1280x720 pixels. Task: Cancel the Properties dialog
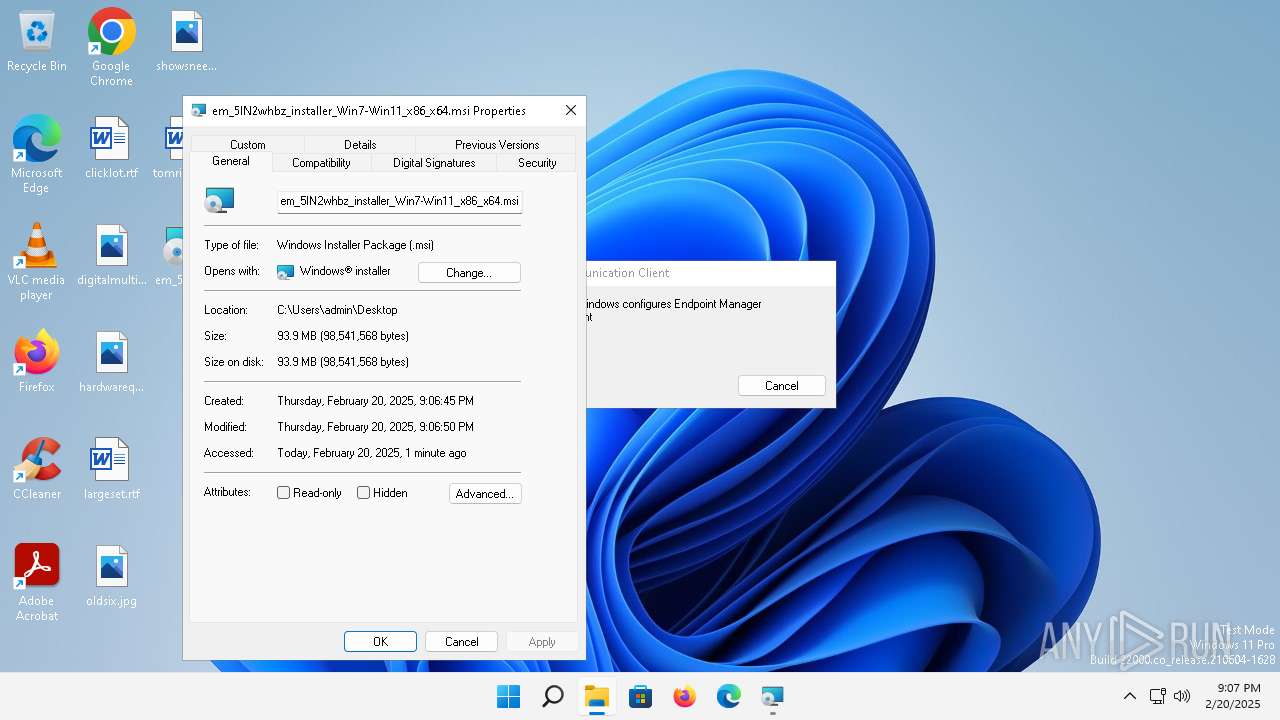point(462,641)
